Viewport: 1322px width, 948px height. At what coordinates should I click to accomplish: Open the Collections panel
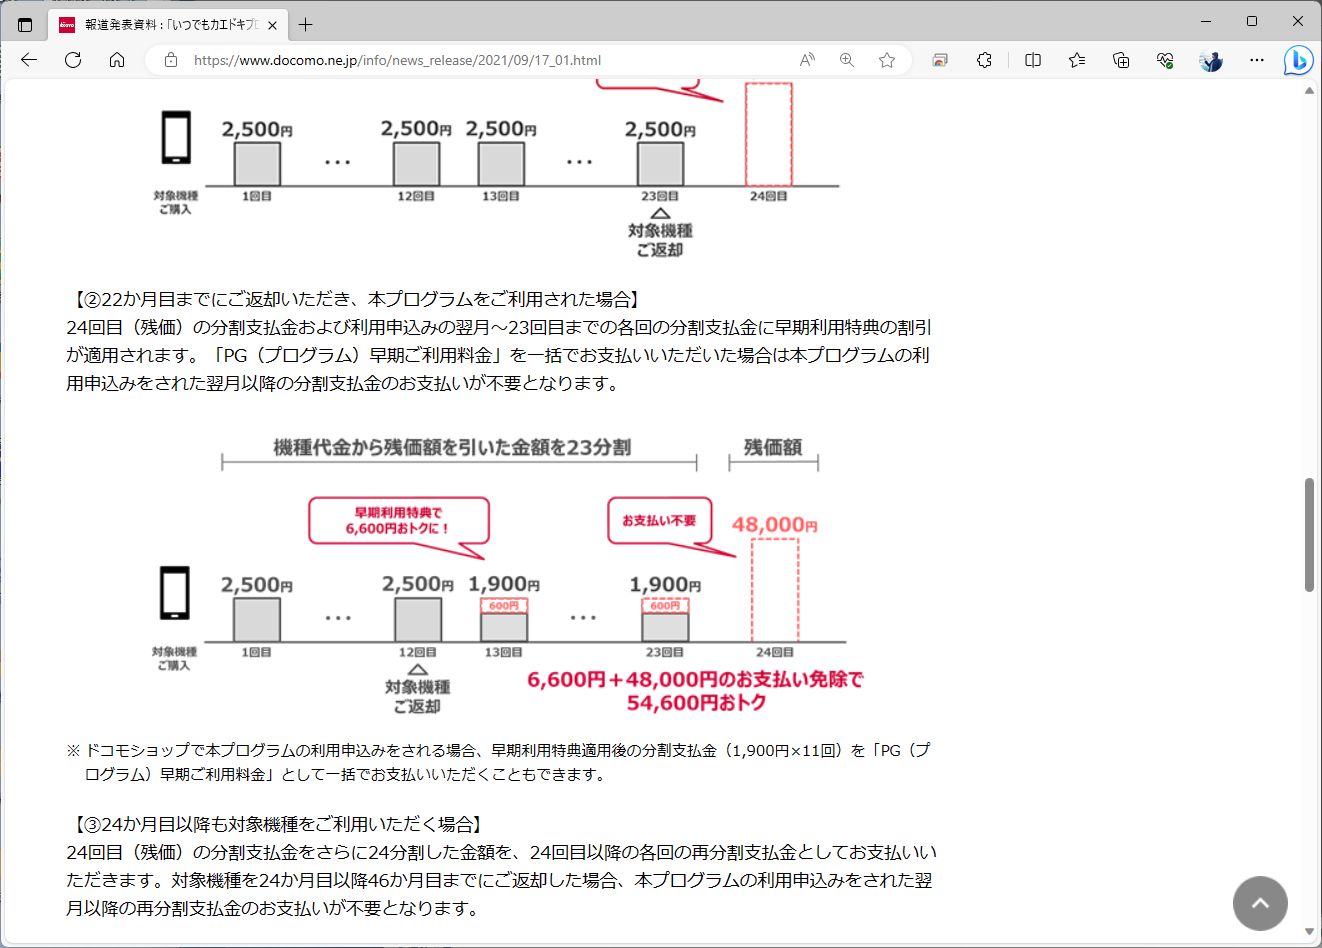[x=1121, y=60]
